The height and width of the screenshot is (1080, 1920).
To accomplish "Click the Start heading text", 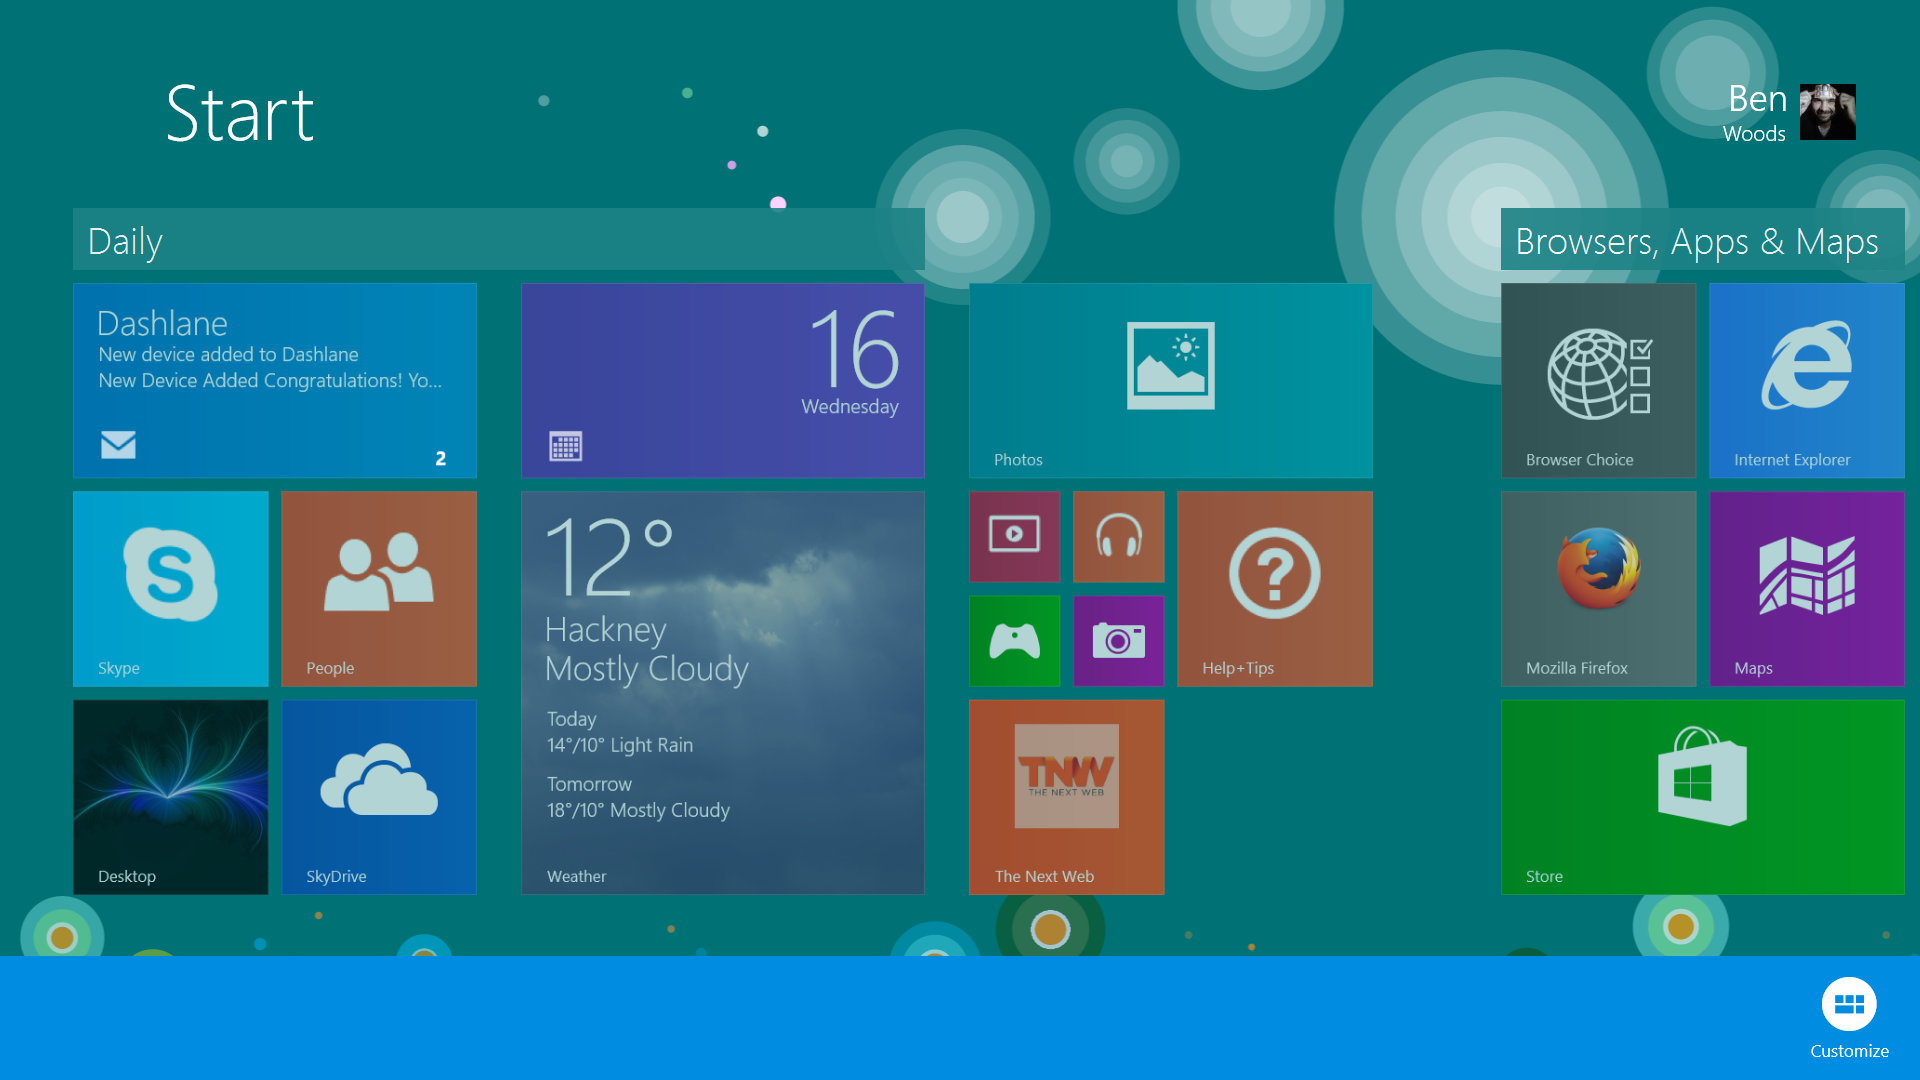I will (240, 114).
